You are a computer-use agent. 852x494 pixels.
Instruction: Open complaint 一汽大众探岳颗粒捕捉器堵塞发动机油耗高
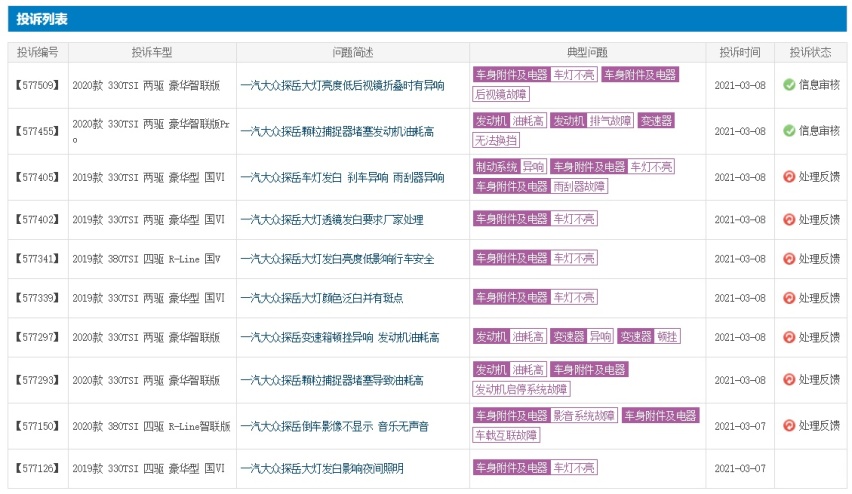point(337,132)
